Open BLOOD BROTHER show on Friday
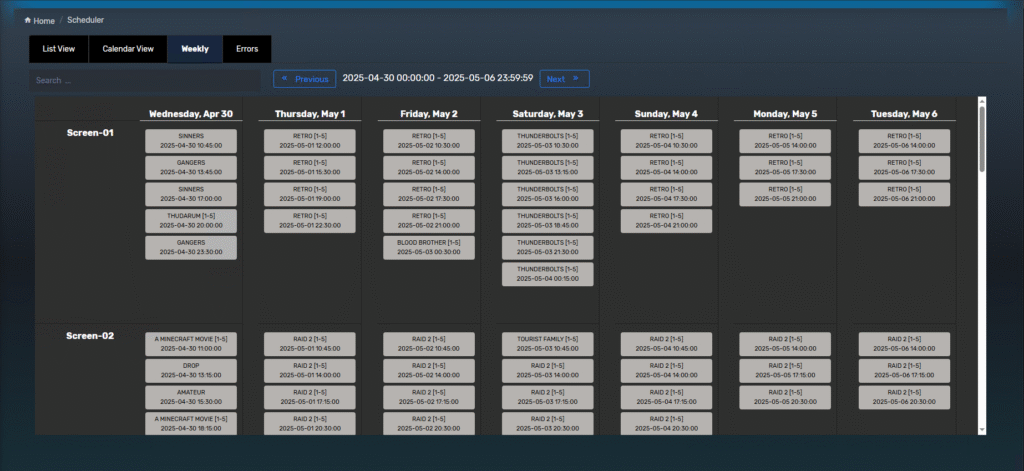 coord(428,248)
